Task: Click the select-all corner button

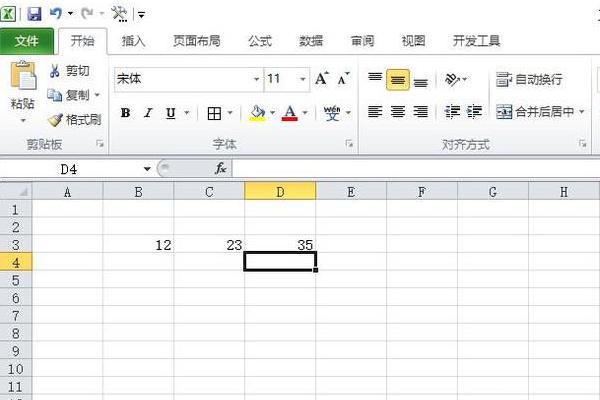Action: (x=16, y=191)
